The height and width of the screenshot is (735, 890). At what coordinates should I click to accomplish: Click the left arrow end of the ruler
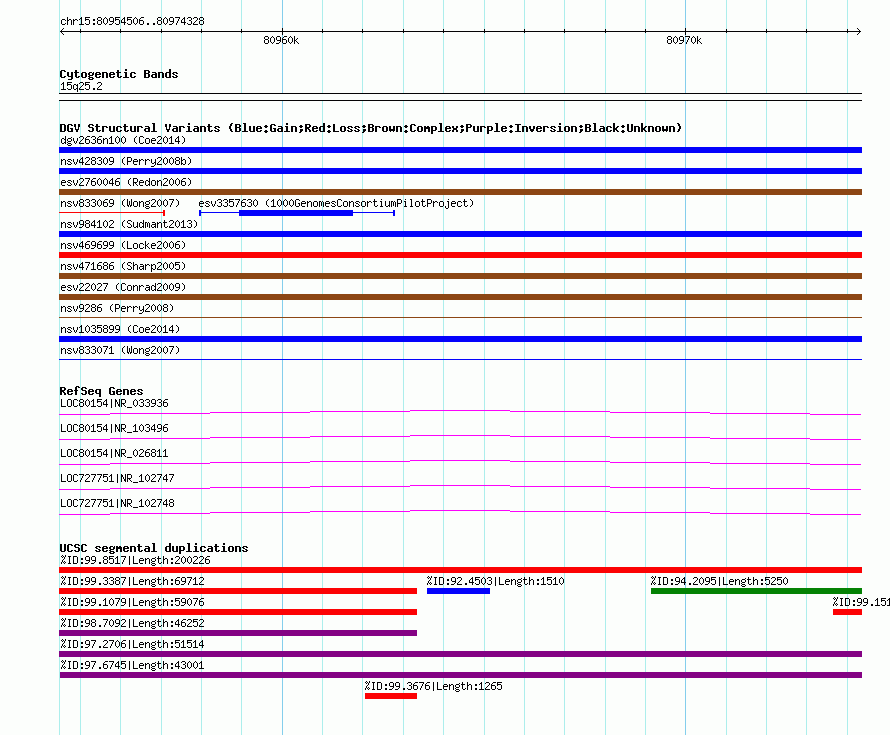(x=62, y=31)
